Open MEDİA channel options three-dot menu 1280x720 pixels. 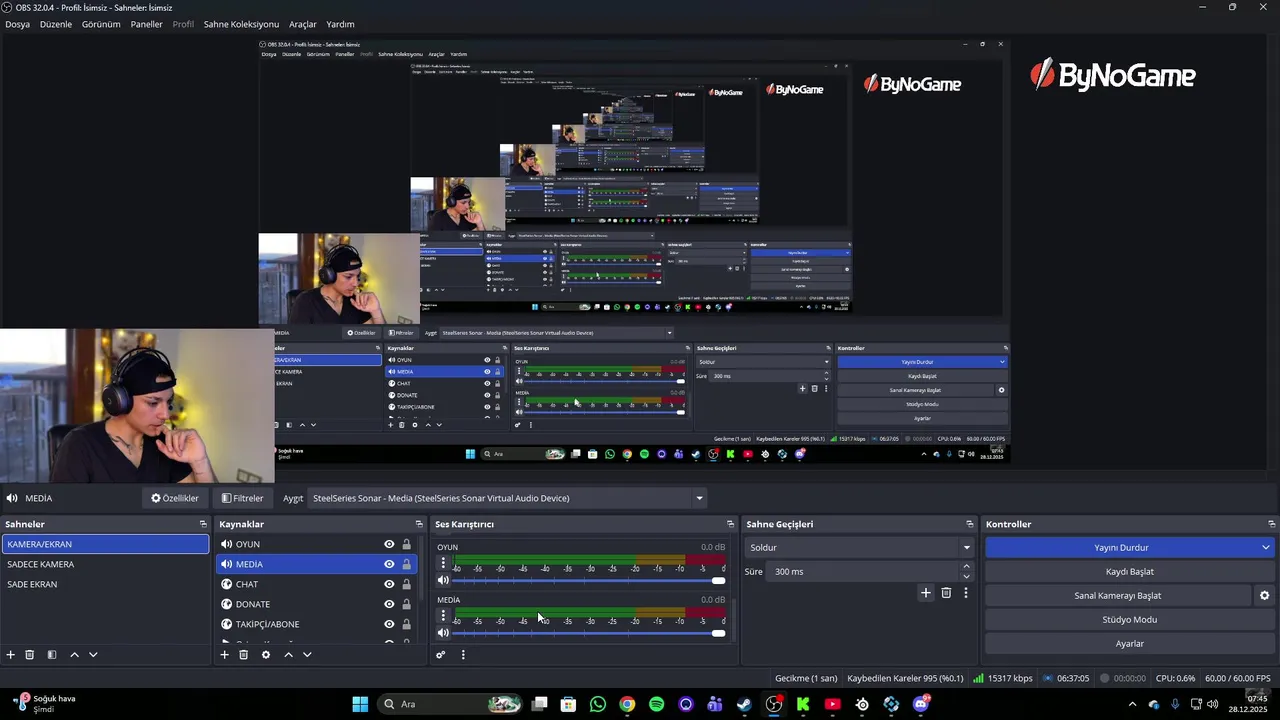tap(443, 615)
